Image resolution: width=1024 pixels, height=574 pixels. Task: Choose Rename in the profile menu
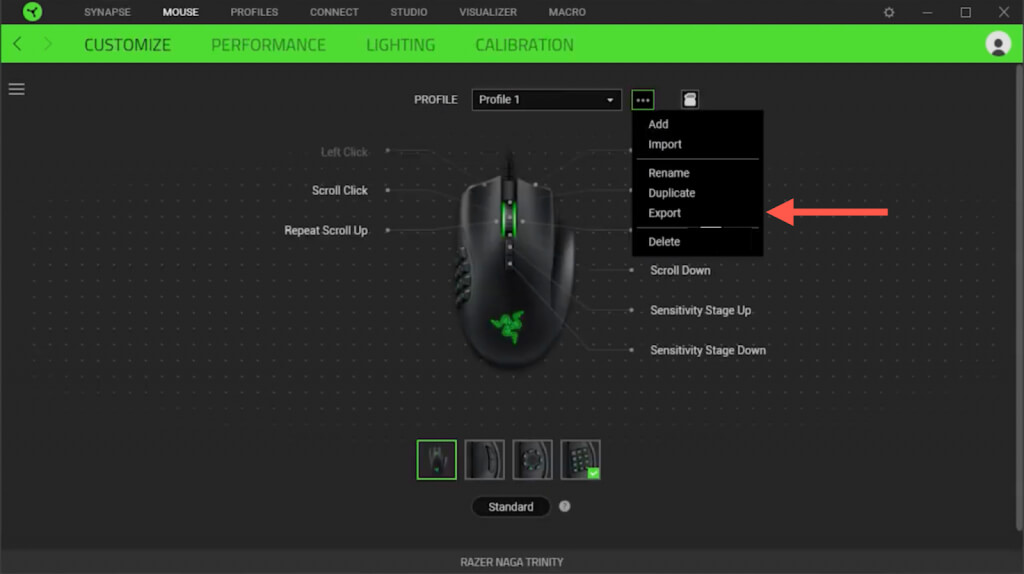(x=669, y=173)
